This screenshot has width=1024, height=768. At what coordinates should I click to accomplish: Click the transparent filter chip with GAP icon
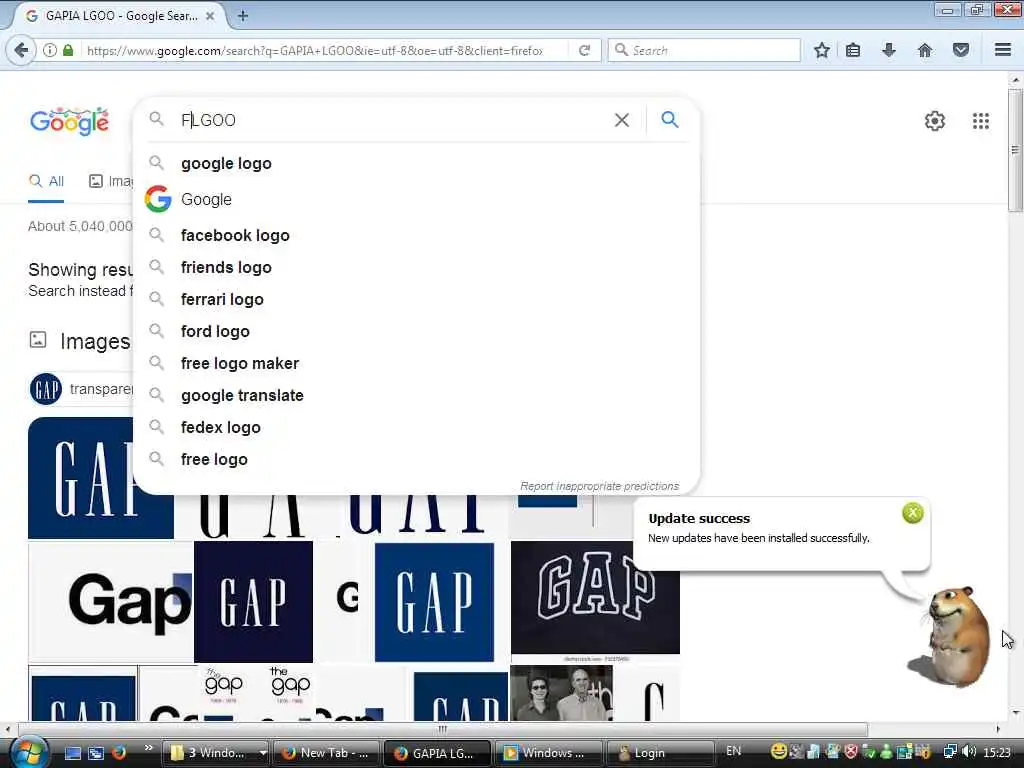[x=81, y=389]
